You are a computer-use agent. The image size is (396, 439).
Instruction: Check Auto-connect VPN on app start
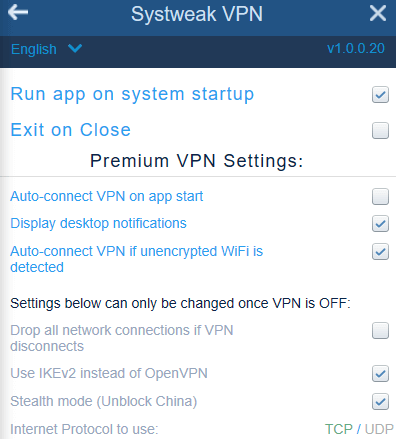click(380, 196)
